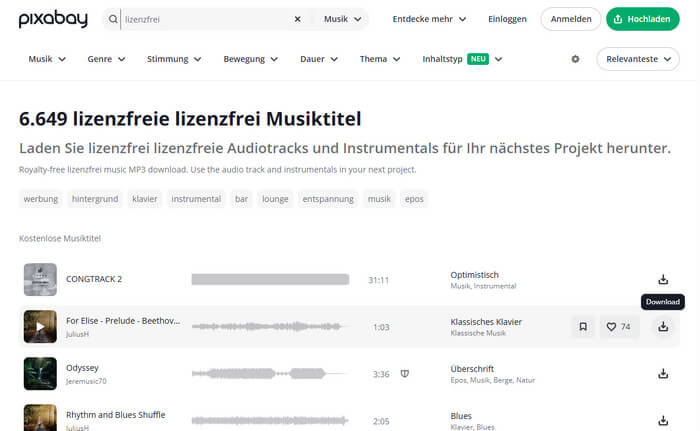Open the JuliusH artist under For Elise

[x=77, y=334]
